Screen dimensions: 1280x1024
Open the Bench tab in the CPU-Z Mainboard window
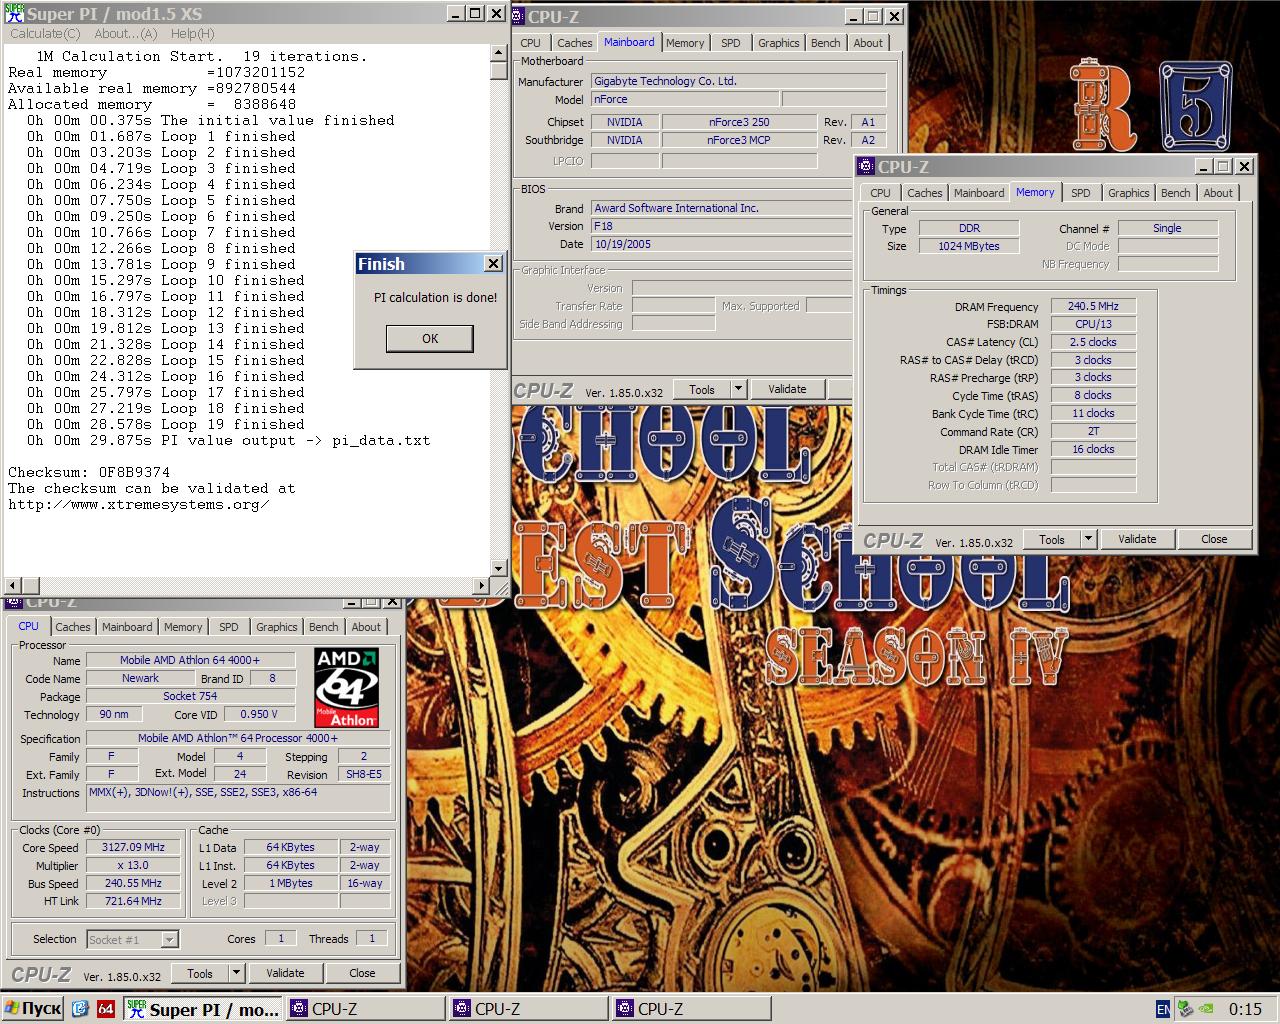(826, 43)
